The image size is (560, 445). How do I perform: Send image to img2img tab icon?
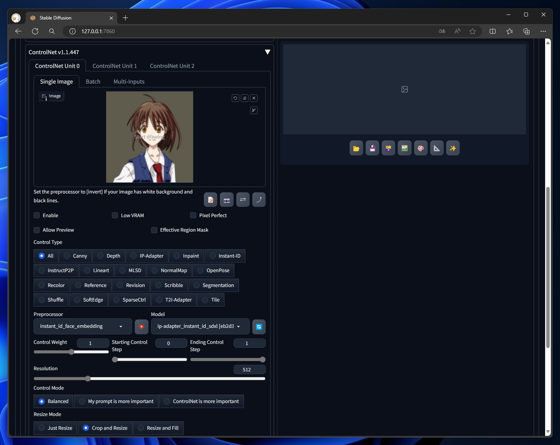[x=404, y=148]
